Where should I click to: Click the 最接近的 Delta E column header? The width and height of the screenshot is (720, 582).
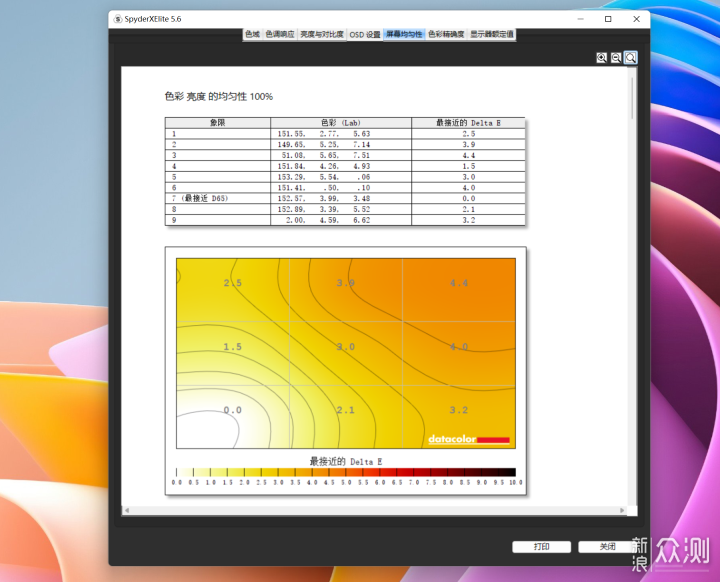click(468, 123)
